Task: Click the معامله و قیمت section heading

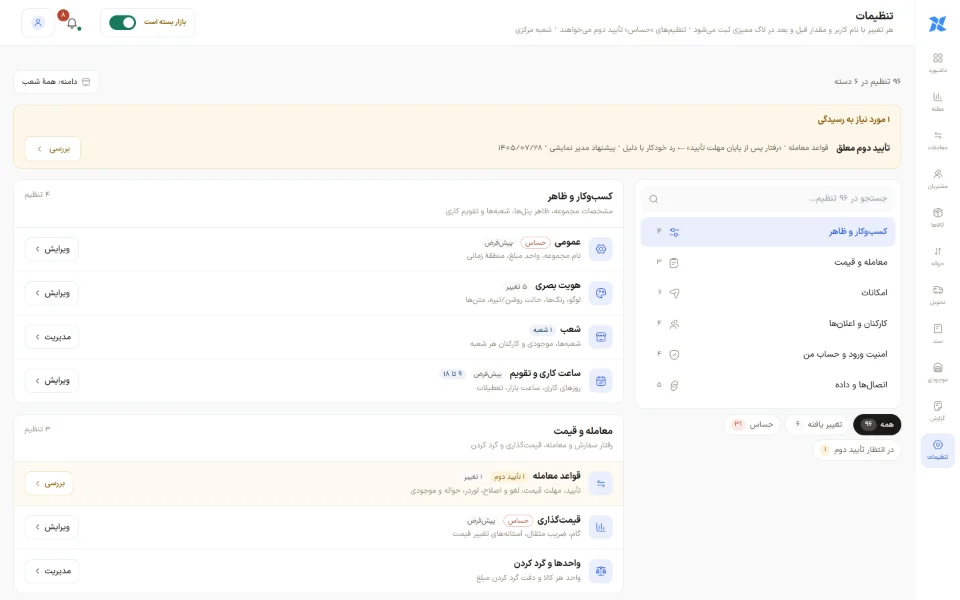Action: (x=583, y=431)
